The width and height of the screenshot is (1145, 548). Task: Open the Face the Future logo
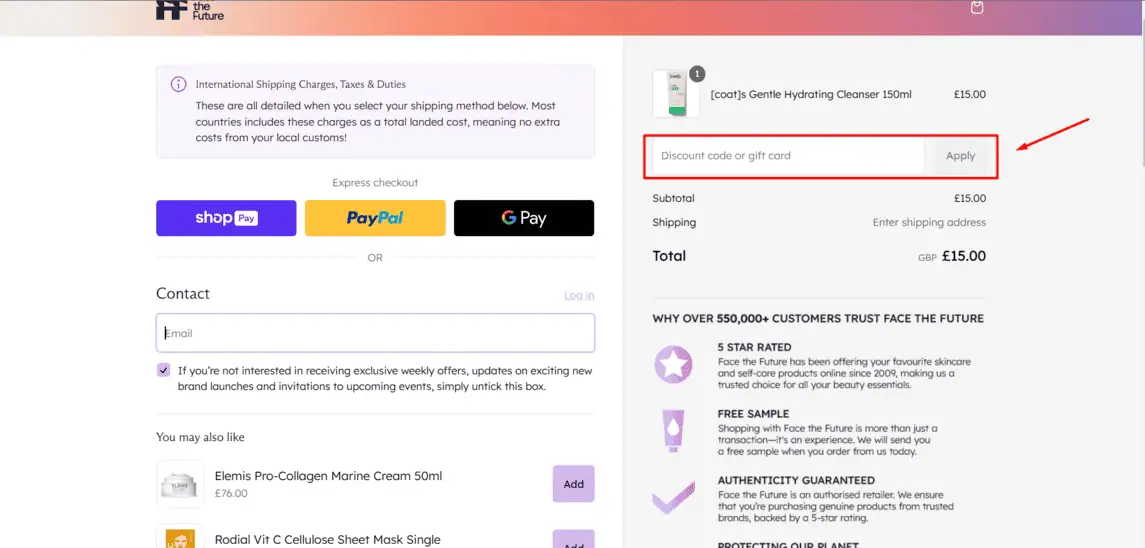190,10
